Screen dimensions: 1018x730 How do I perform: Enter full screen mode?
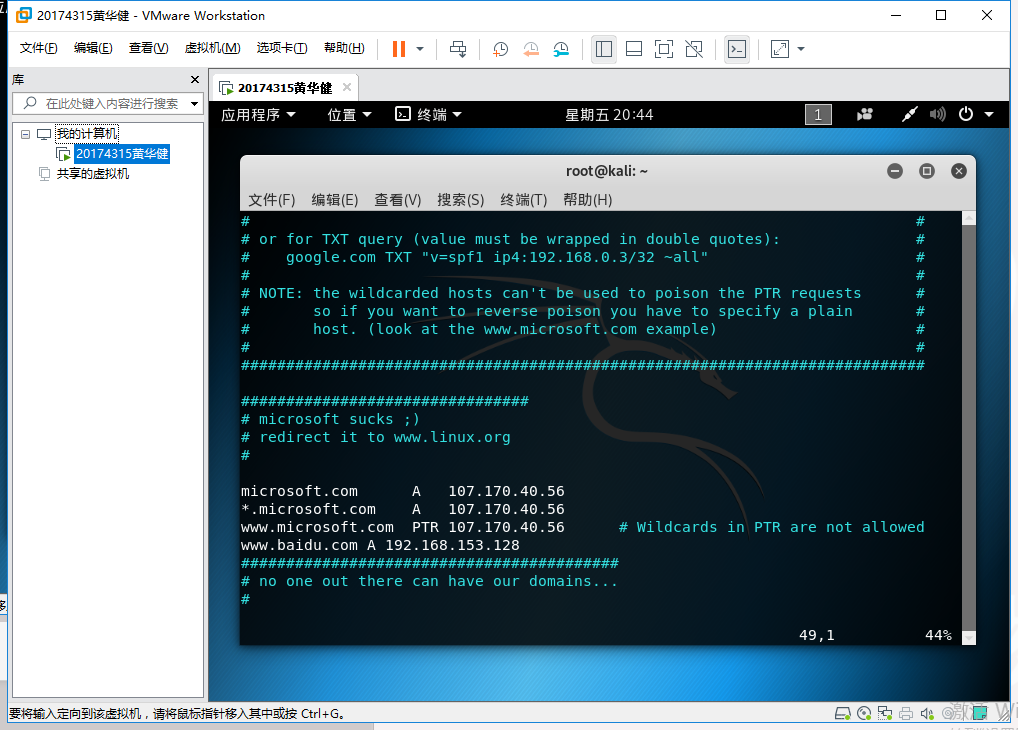664,49
